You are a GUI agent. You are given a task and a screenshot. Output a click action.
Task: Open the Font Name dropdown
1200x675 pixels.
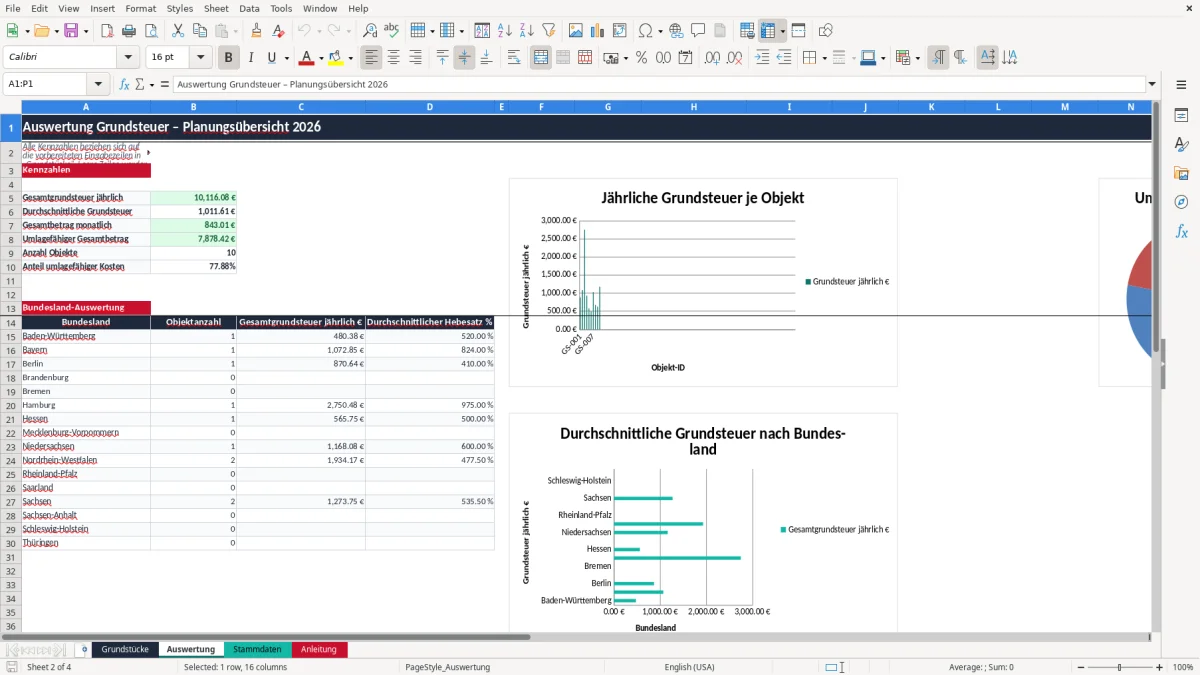128,58
